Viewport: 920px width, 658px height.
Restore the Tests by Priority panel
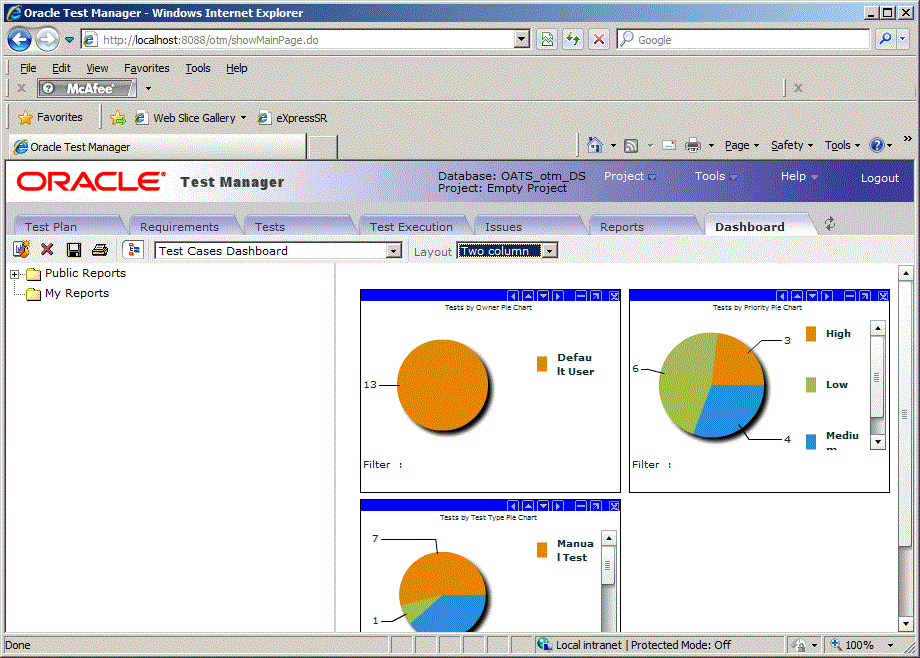(x=865, y=296)
